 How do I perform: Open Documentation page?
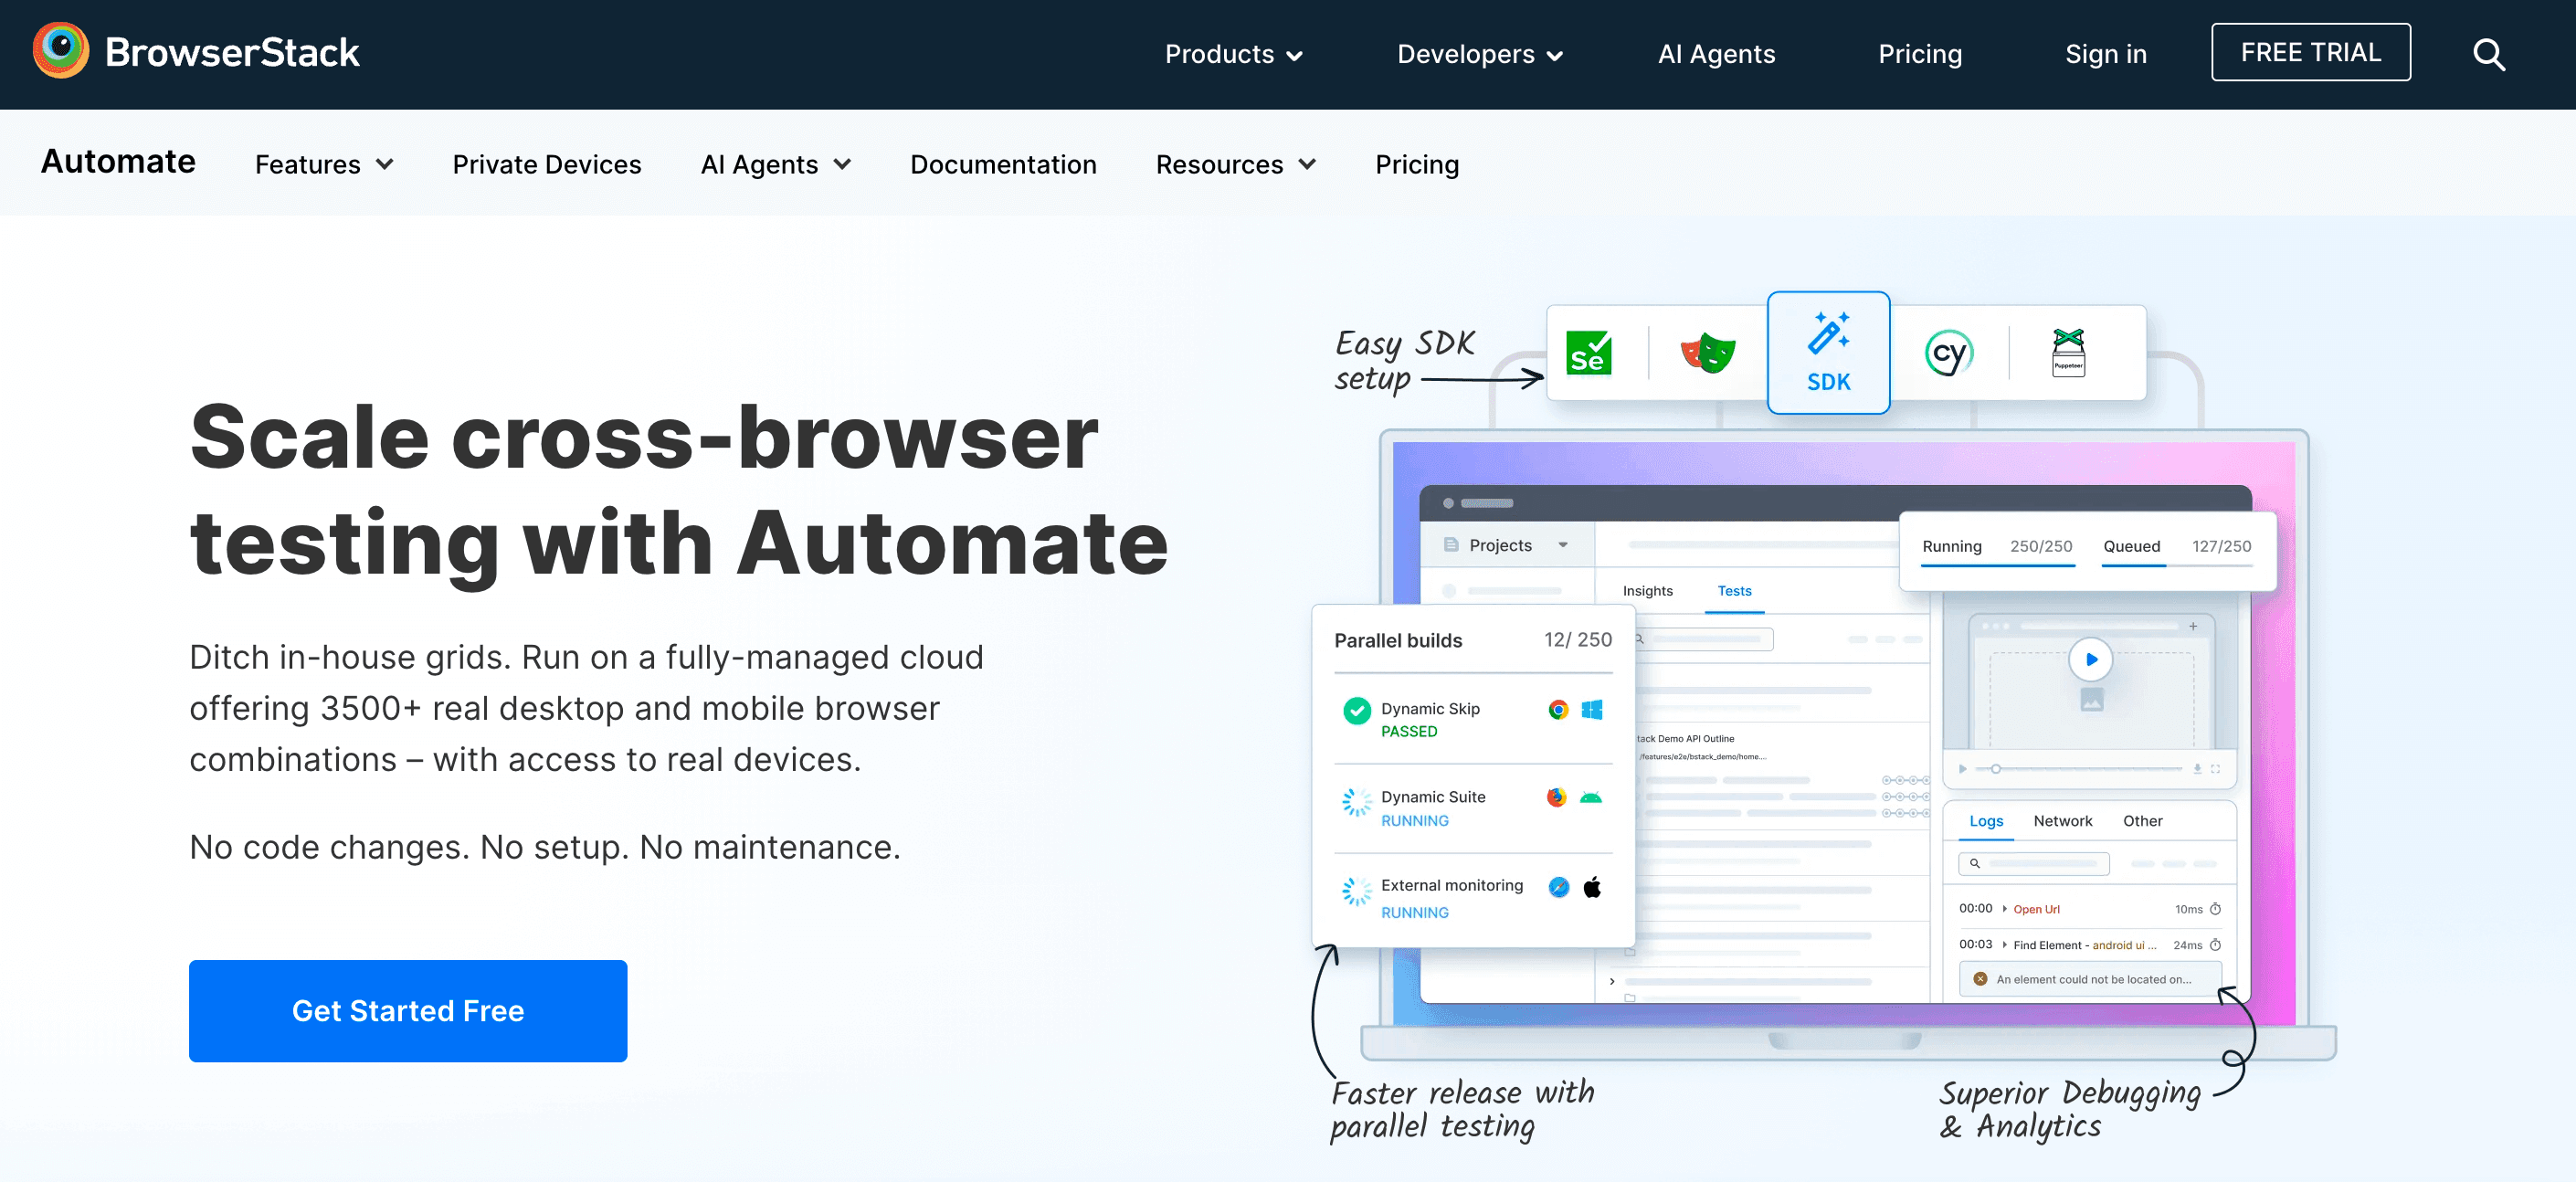pos(1002,164)
